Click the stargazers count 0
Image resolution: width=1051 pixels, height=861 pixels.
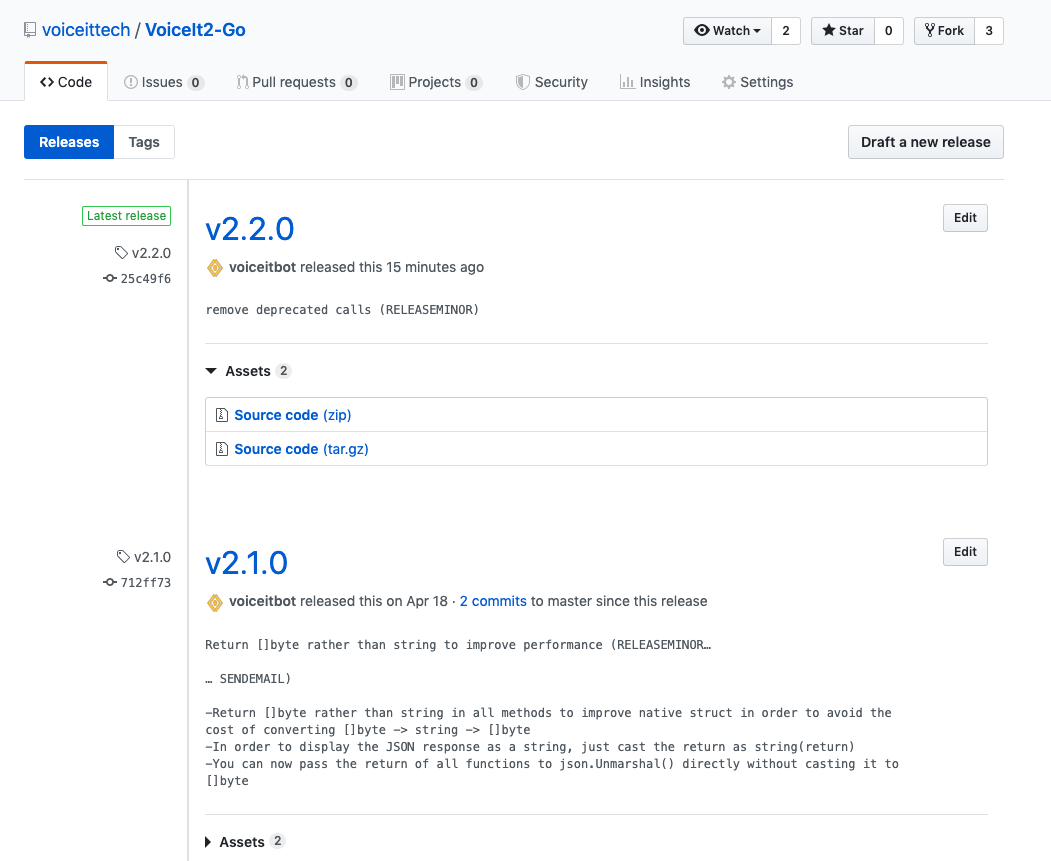(889, 31)
